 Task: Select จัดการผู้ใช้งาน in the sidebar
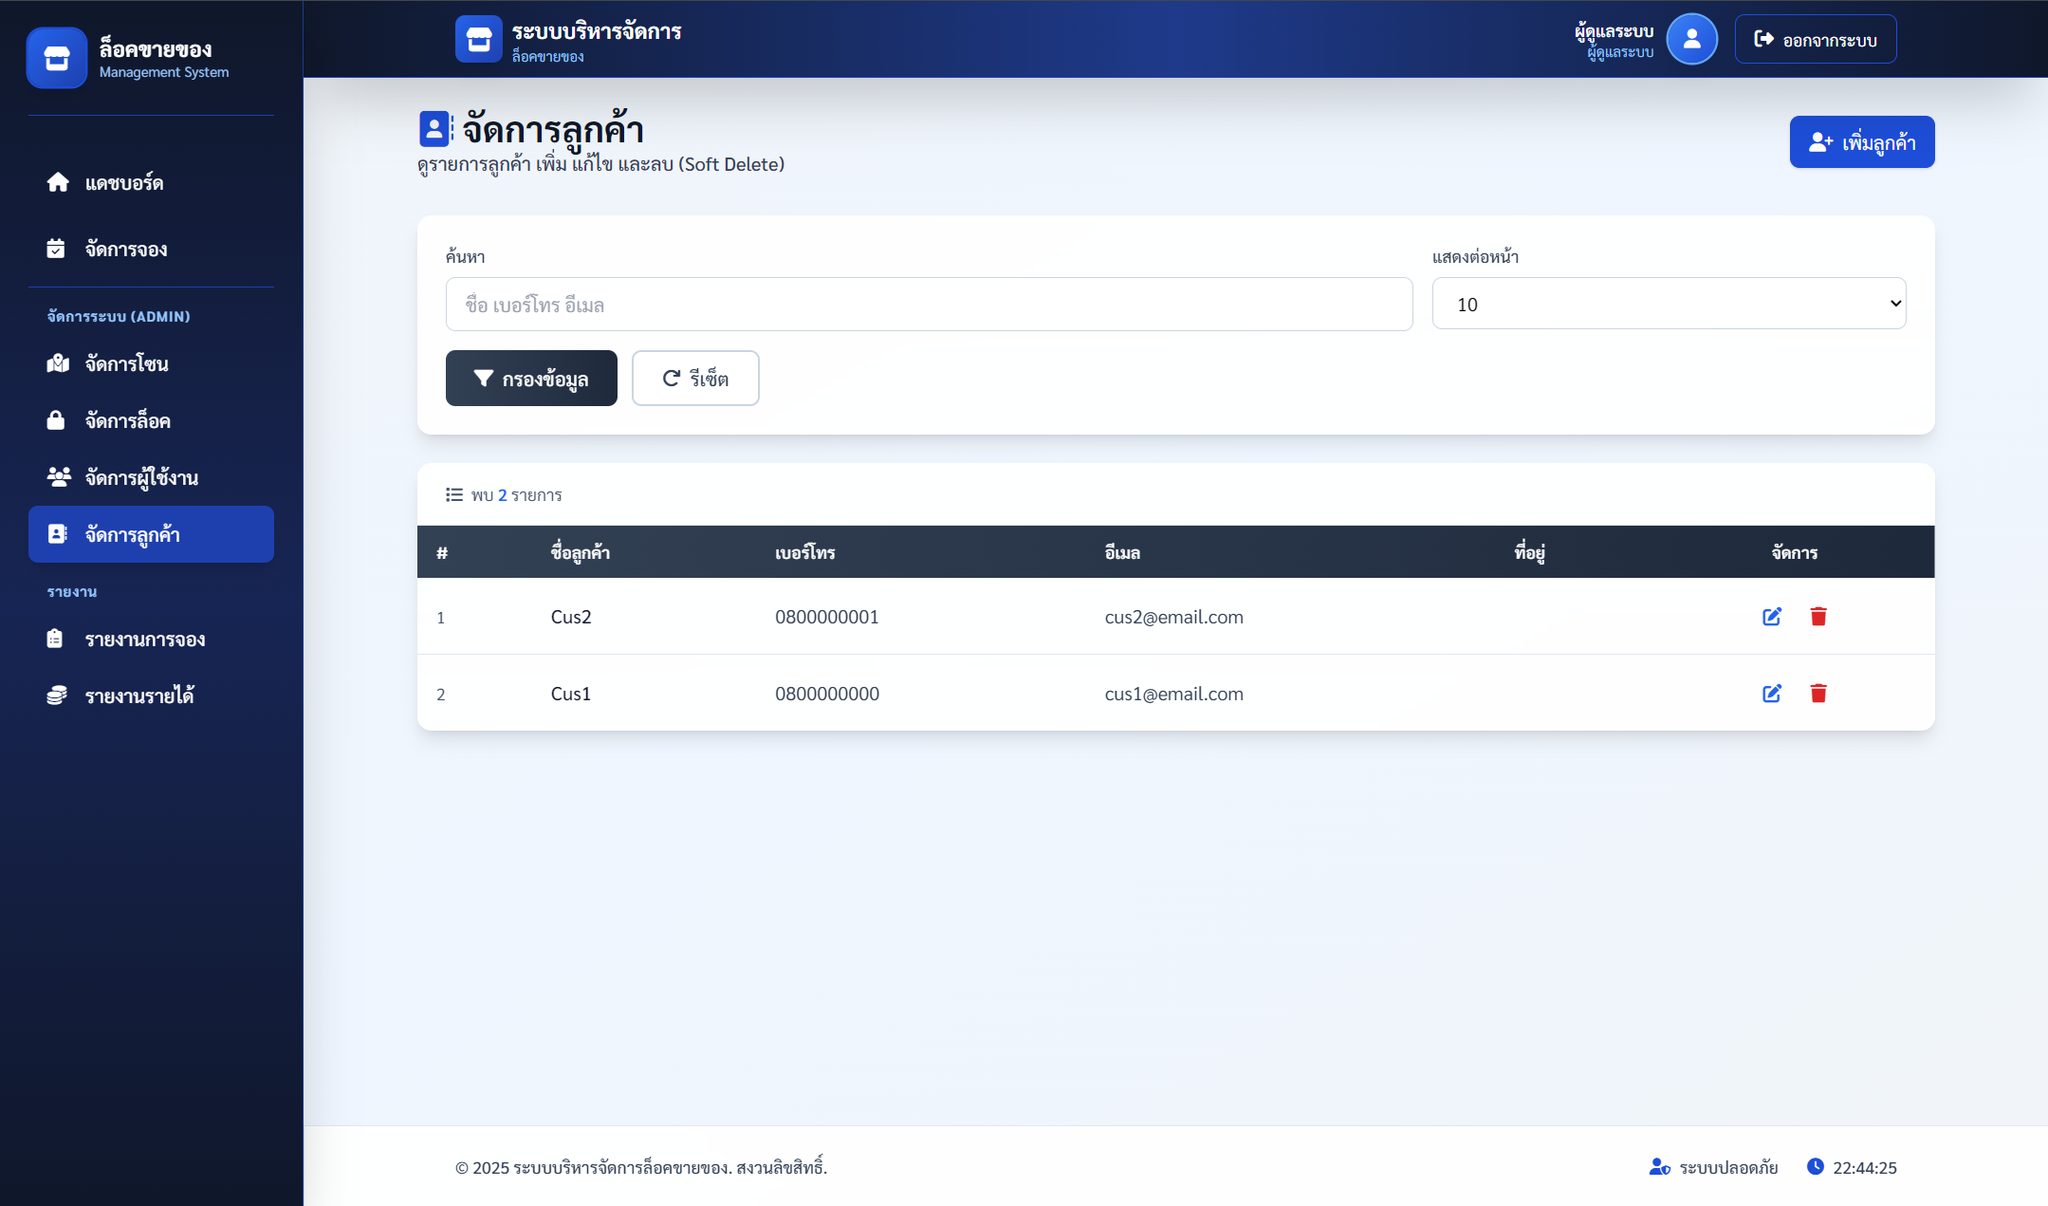(x=141, y=478)
